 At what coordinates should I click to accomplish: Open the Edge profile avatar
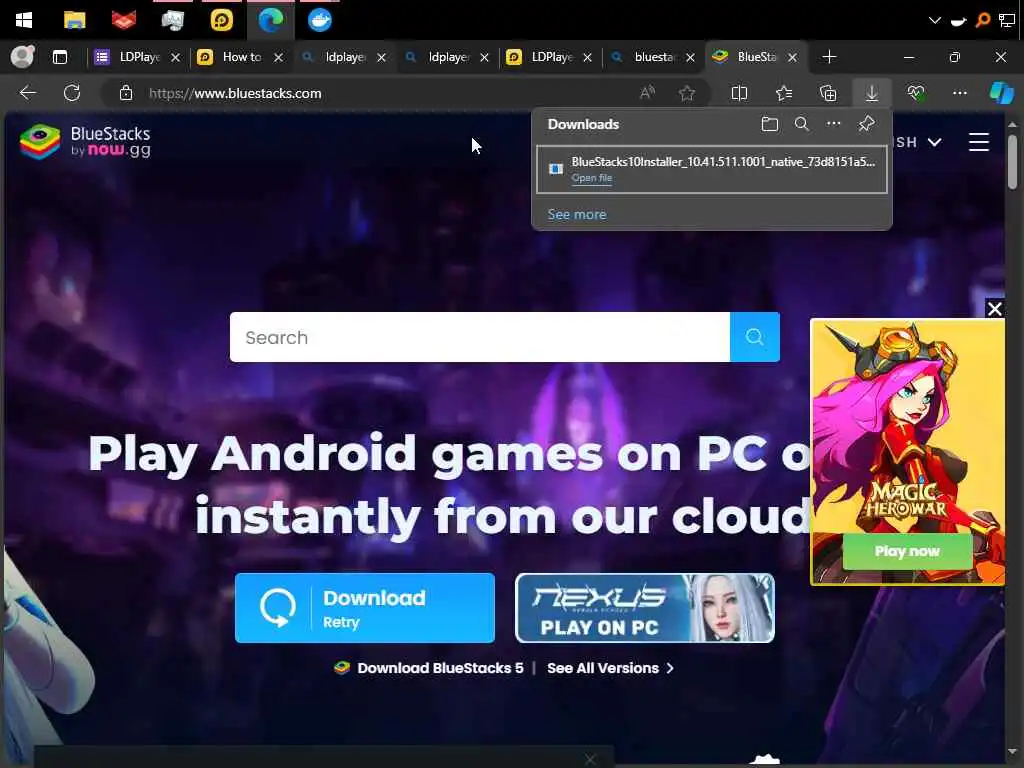(x=23, y=57)
